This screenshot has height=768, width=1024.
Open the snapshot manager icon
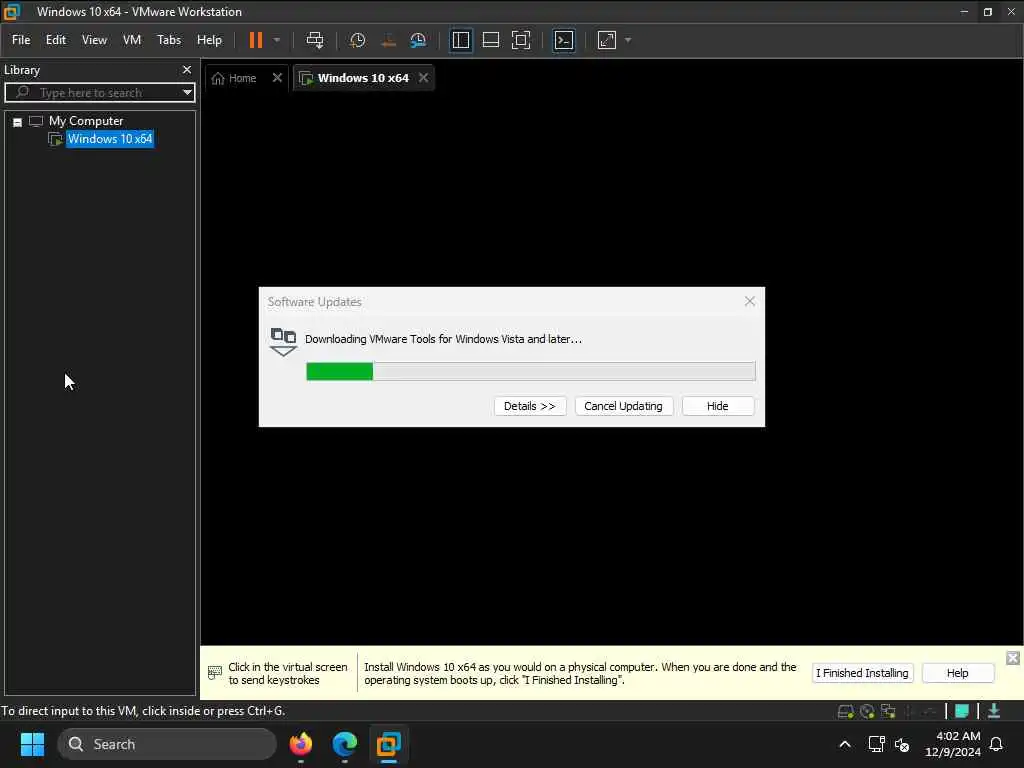click(x=418, y=40)
